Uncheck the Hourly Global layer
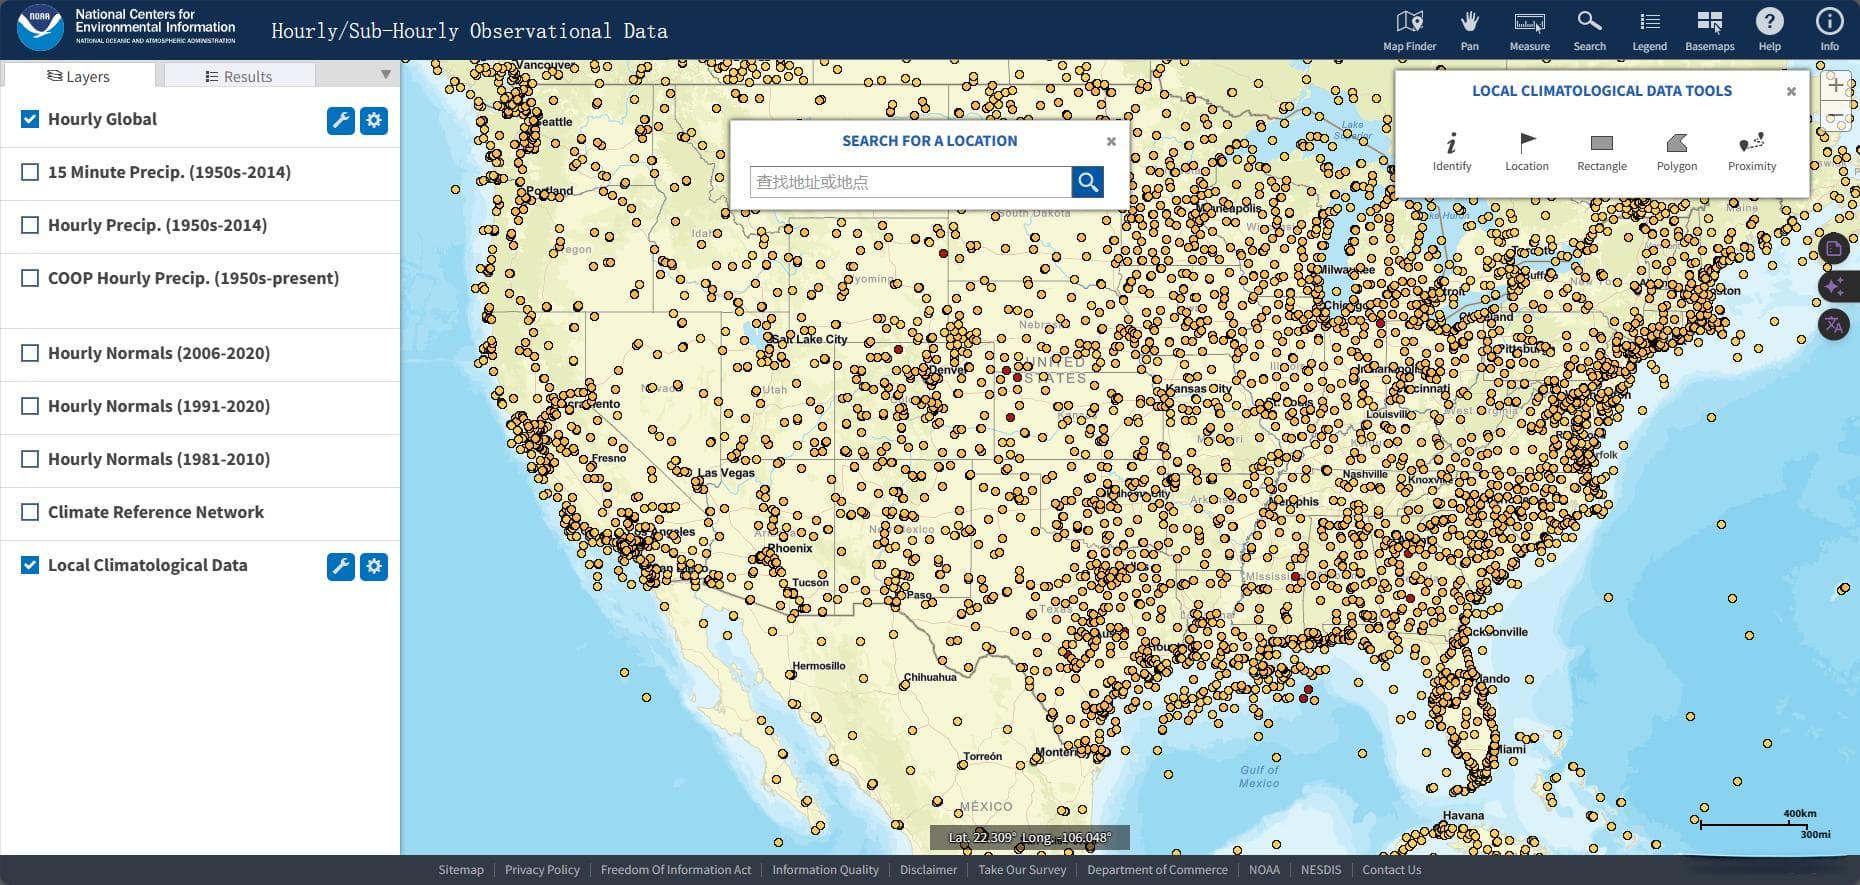Image resolution: width=1860 pixels, height=885 pixels. pos(30,119)
